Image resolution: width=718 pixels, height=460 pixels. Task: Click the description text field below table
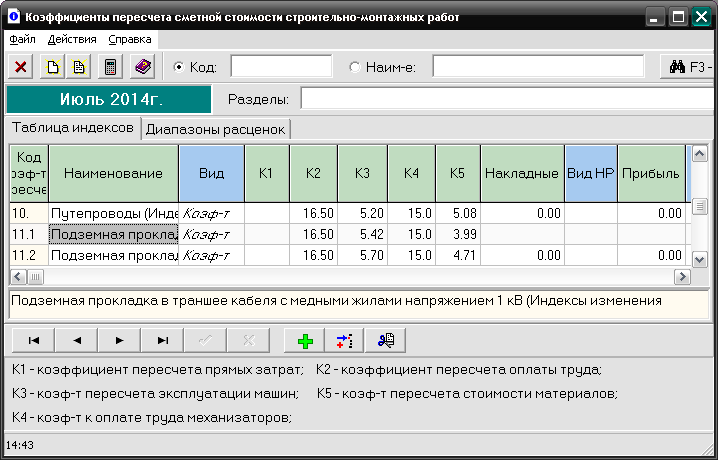point(359,303)
